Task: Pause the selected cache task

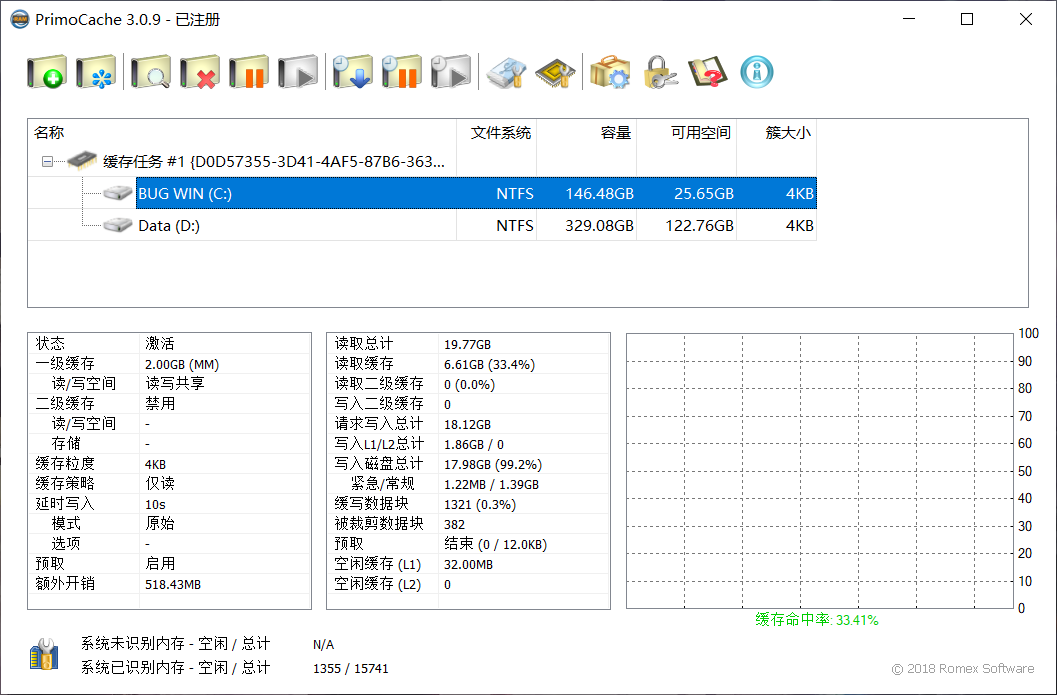Action: coord(249,72)
